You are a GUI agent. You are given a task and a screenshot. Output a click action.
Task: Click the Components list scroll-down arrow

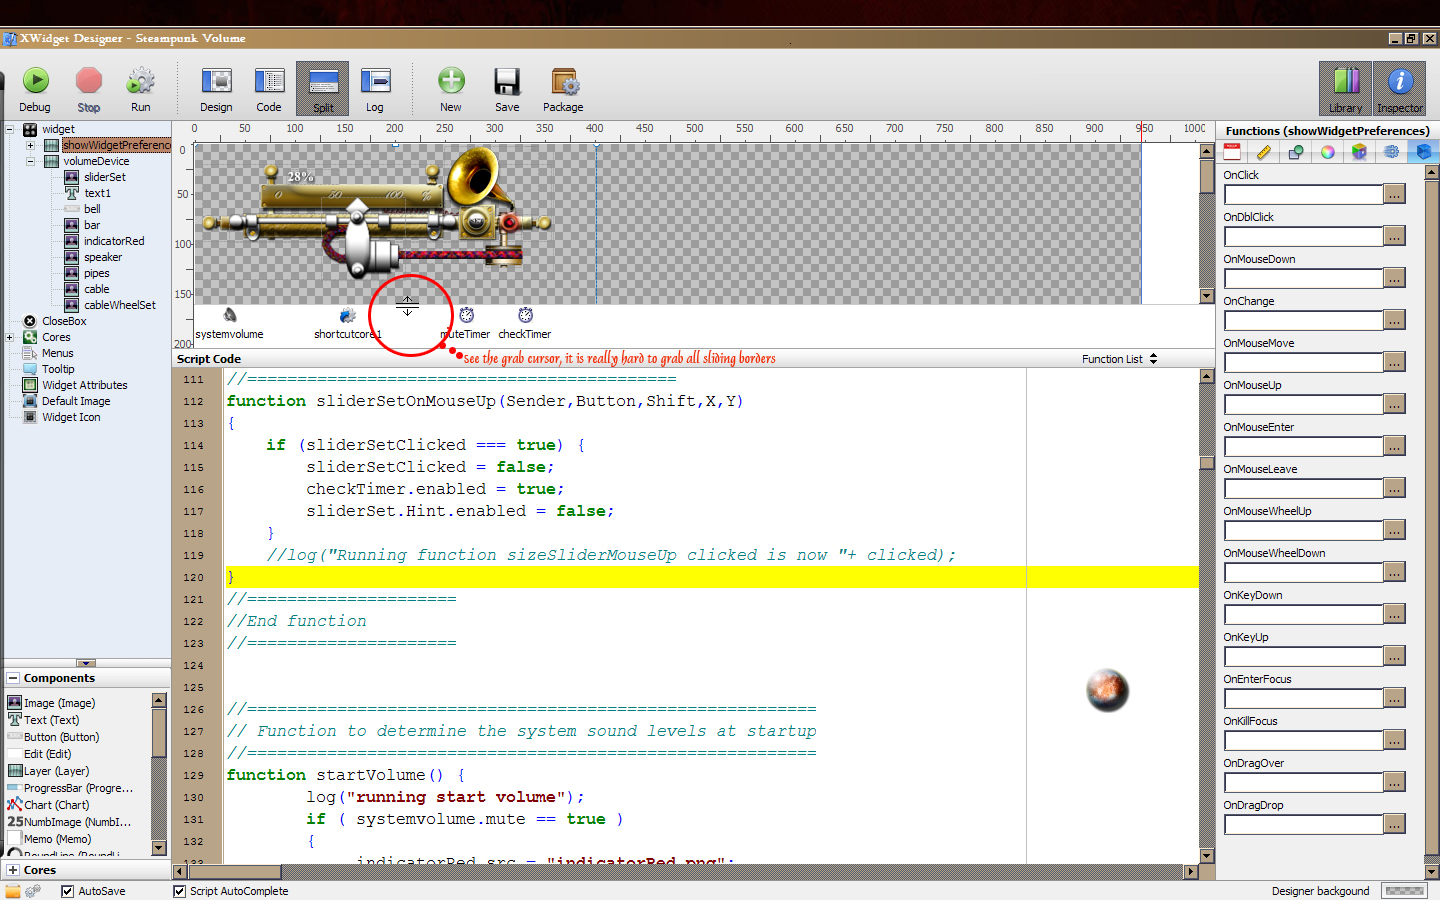point(159,848)
